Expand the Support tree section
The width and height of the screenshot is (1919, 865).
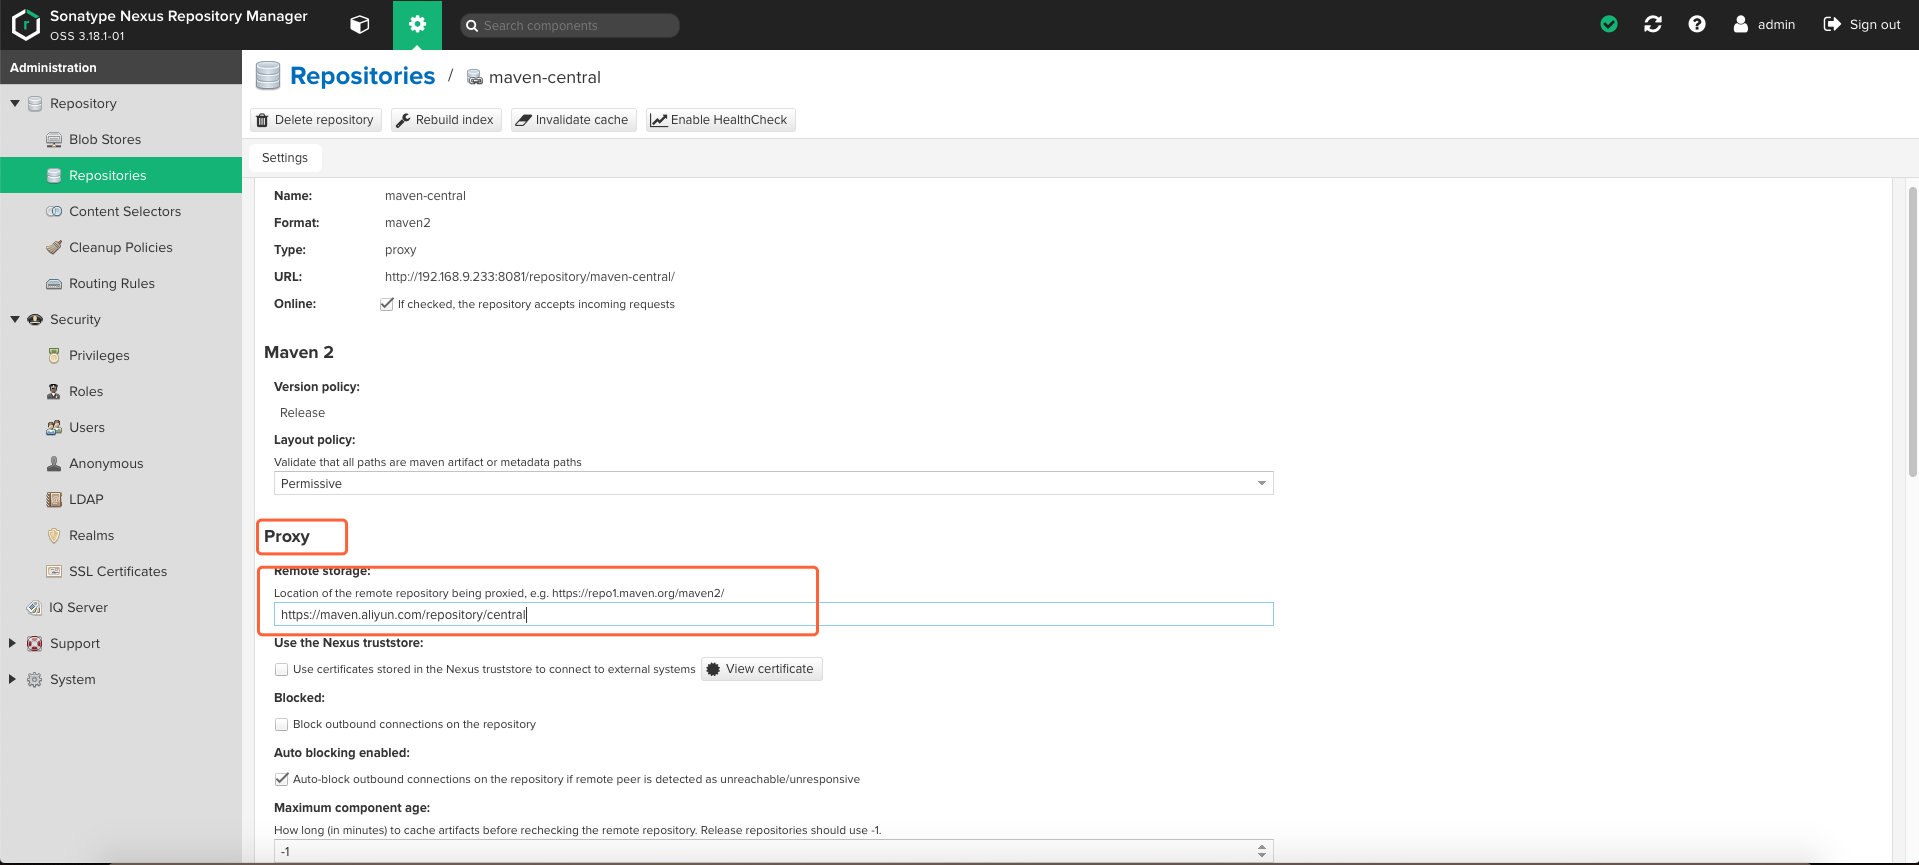click(12, 644)
